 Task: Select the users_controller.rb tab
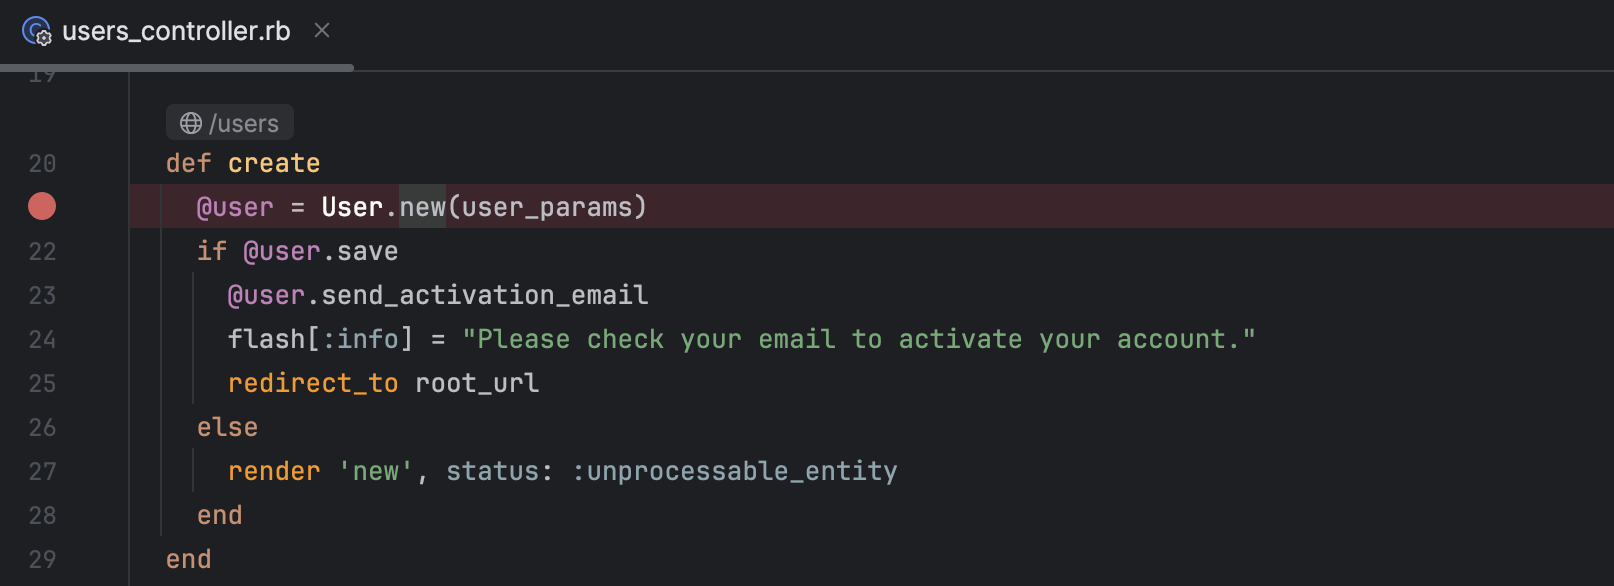176,31
